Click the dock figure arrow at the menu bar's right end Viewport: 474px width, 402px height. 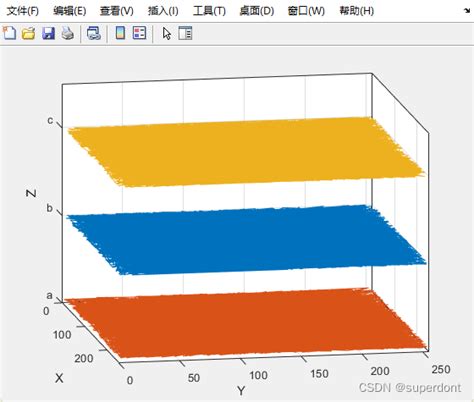[x=468, y=11]
